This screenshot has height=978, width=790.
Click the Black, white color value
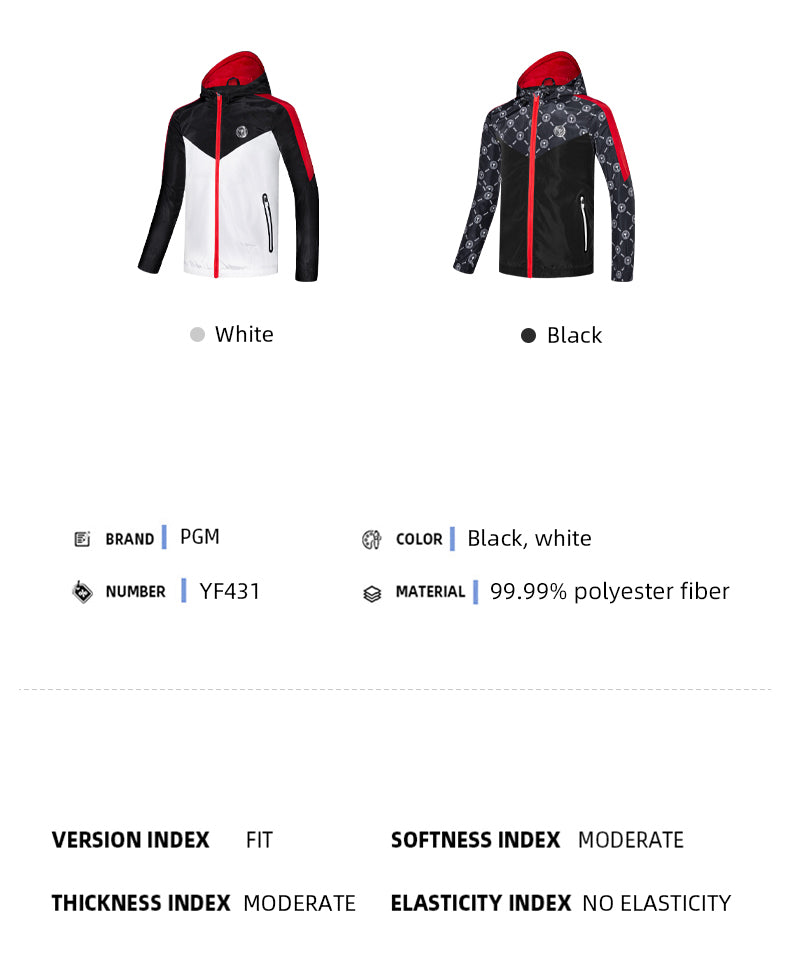tap(529, 538)
